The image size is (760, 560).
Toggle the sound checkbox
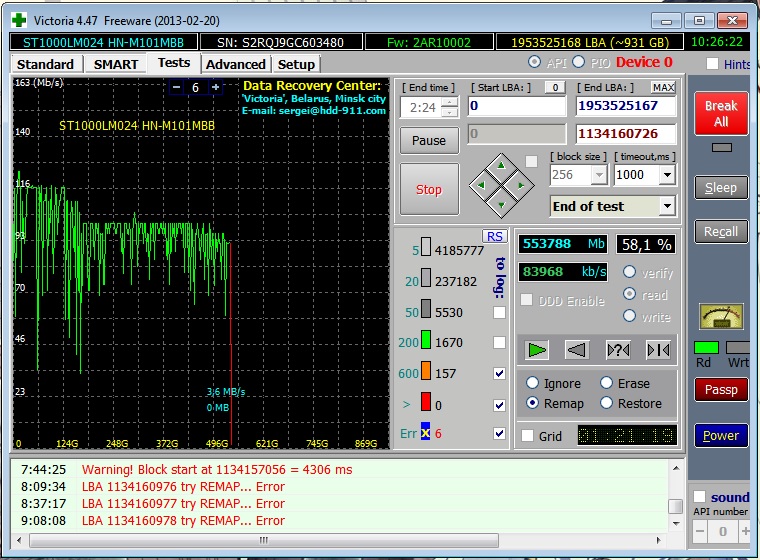coord(700,497)
